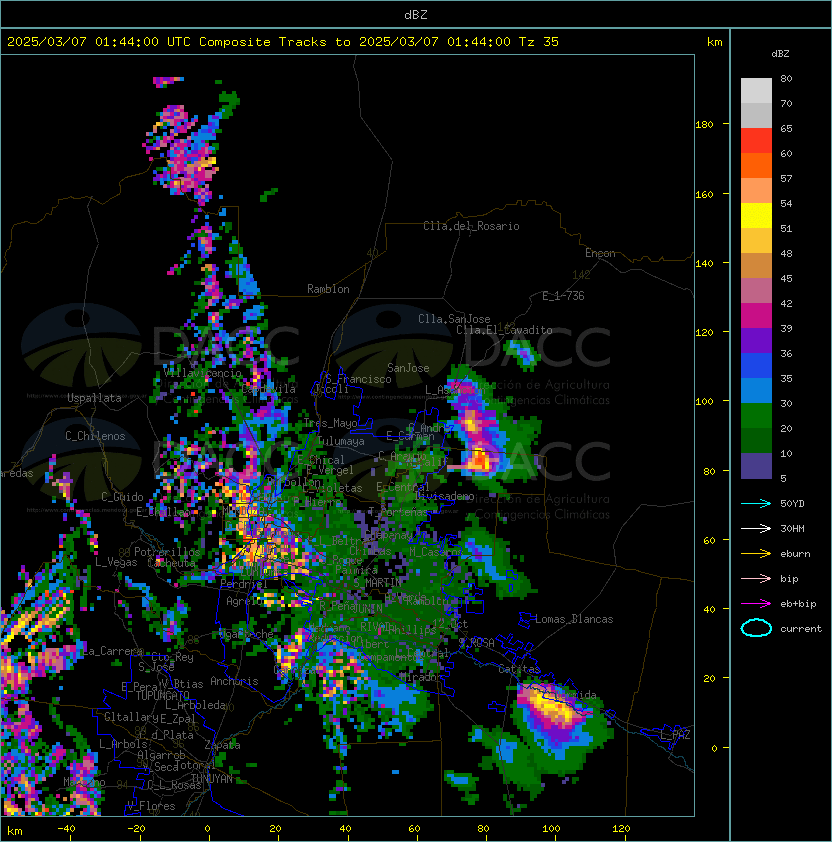Click the 'La_Carrera' map label

[113, 651]
